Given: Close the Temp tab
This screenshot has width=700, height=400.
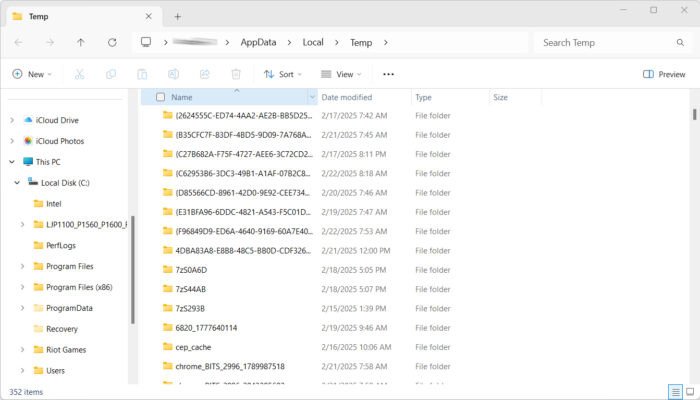Looking at the screenshot, I should (x=149, y=16).
